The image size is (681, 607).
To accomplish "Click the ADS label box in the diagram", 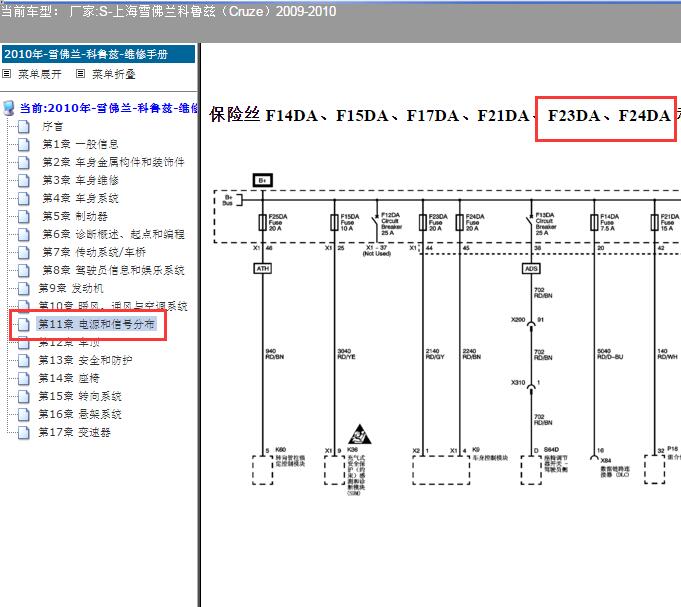I will (531, 269).
